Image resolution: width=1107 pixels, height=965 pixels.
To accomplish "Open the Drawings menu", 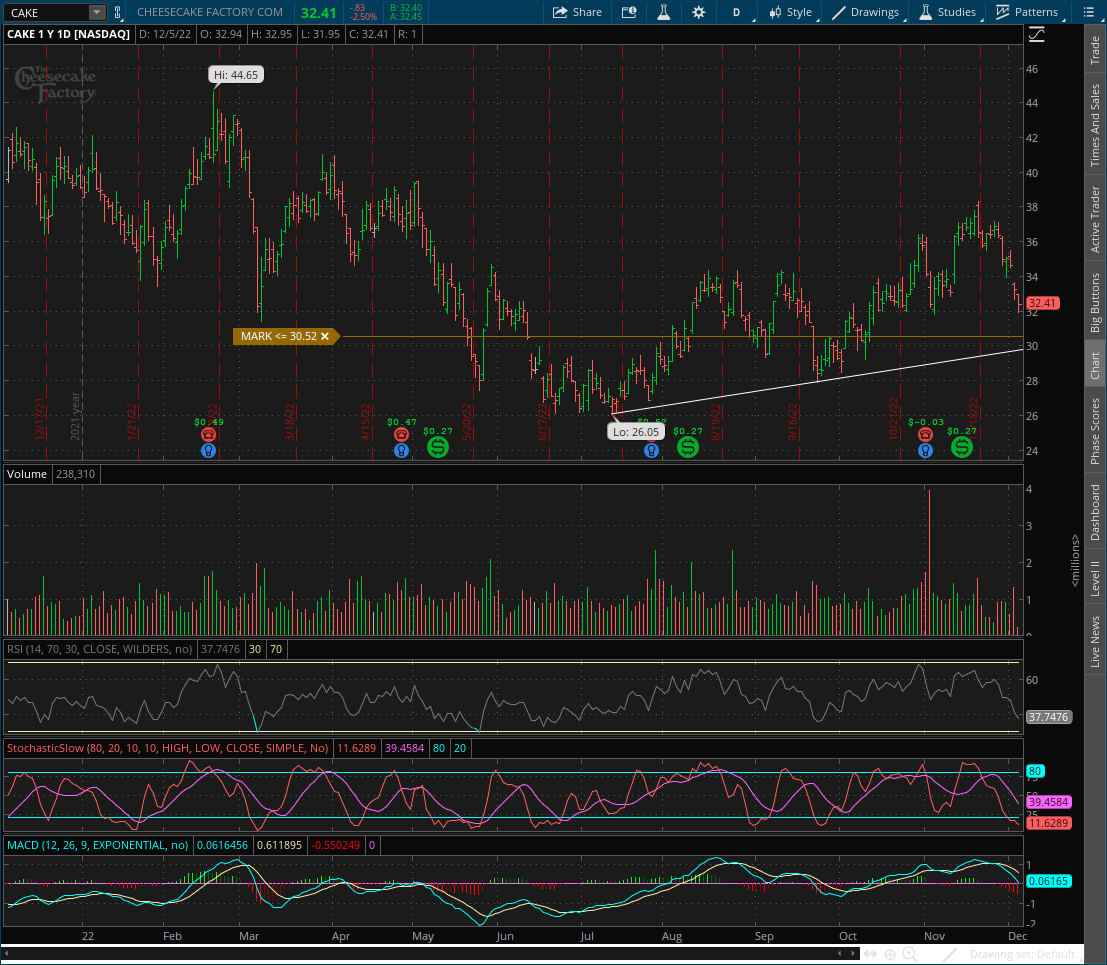I will [866, 12].
